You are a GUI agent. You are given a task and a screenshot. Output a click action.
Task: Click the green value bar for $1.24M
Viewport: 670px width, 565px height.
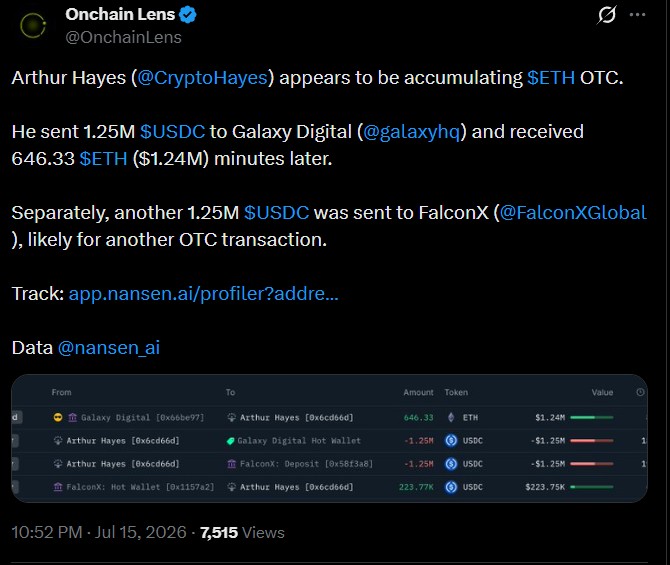coord(592,417)
